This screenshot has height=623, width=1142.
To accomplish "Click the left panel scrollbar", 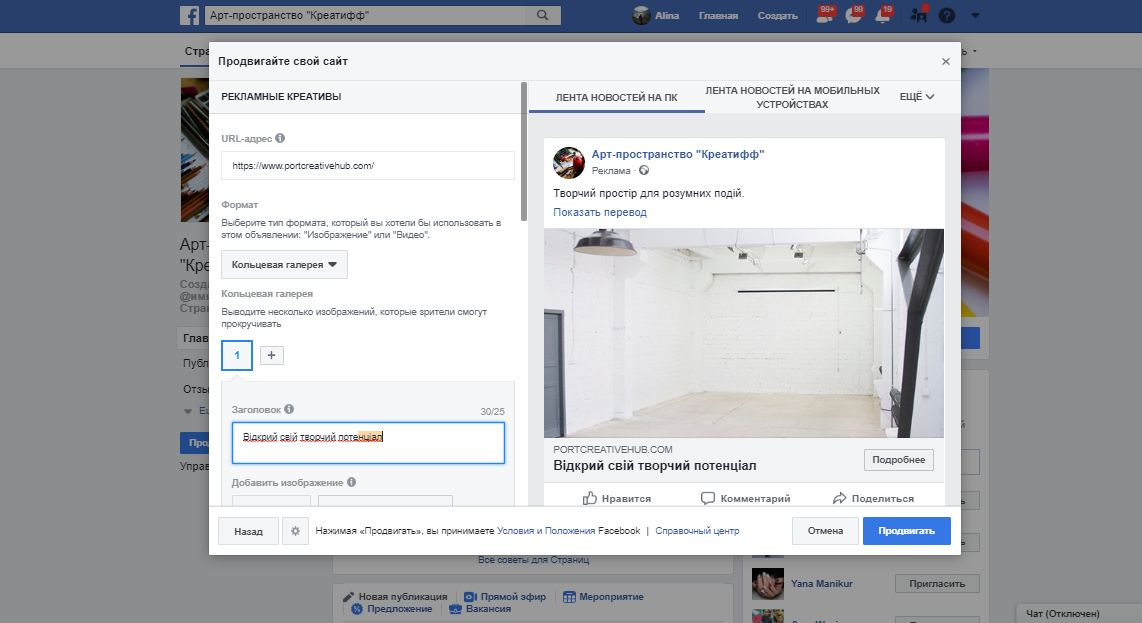I will point(524,152).
